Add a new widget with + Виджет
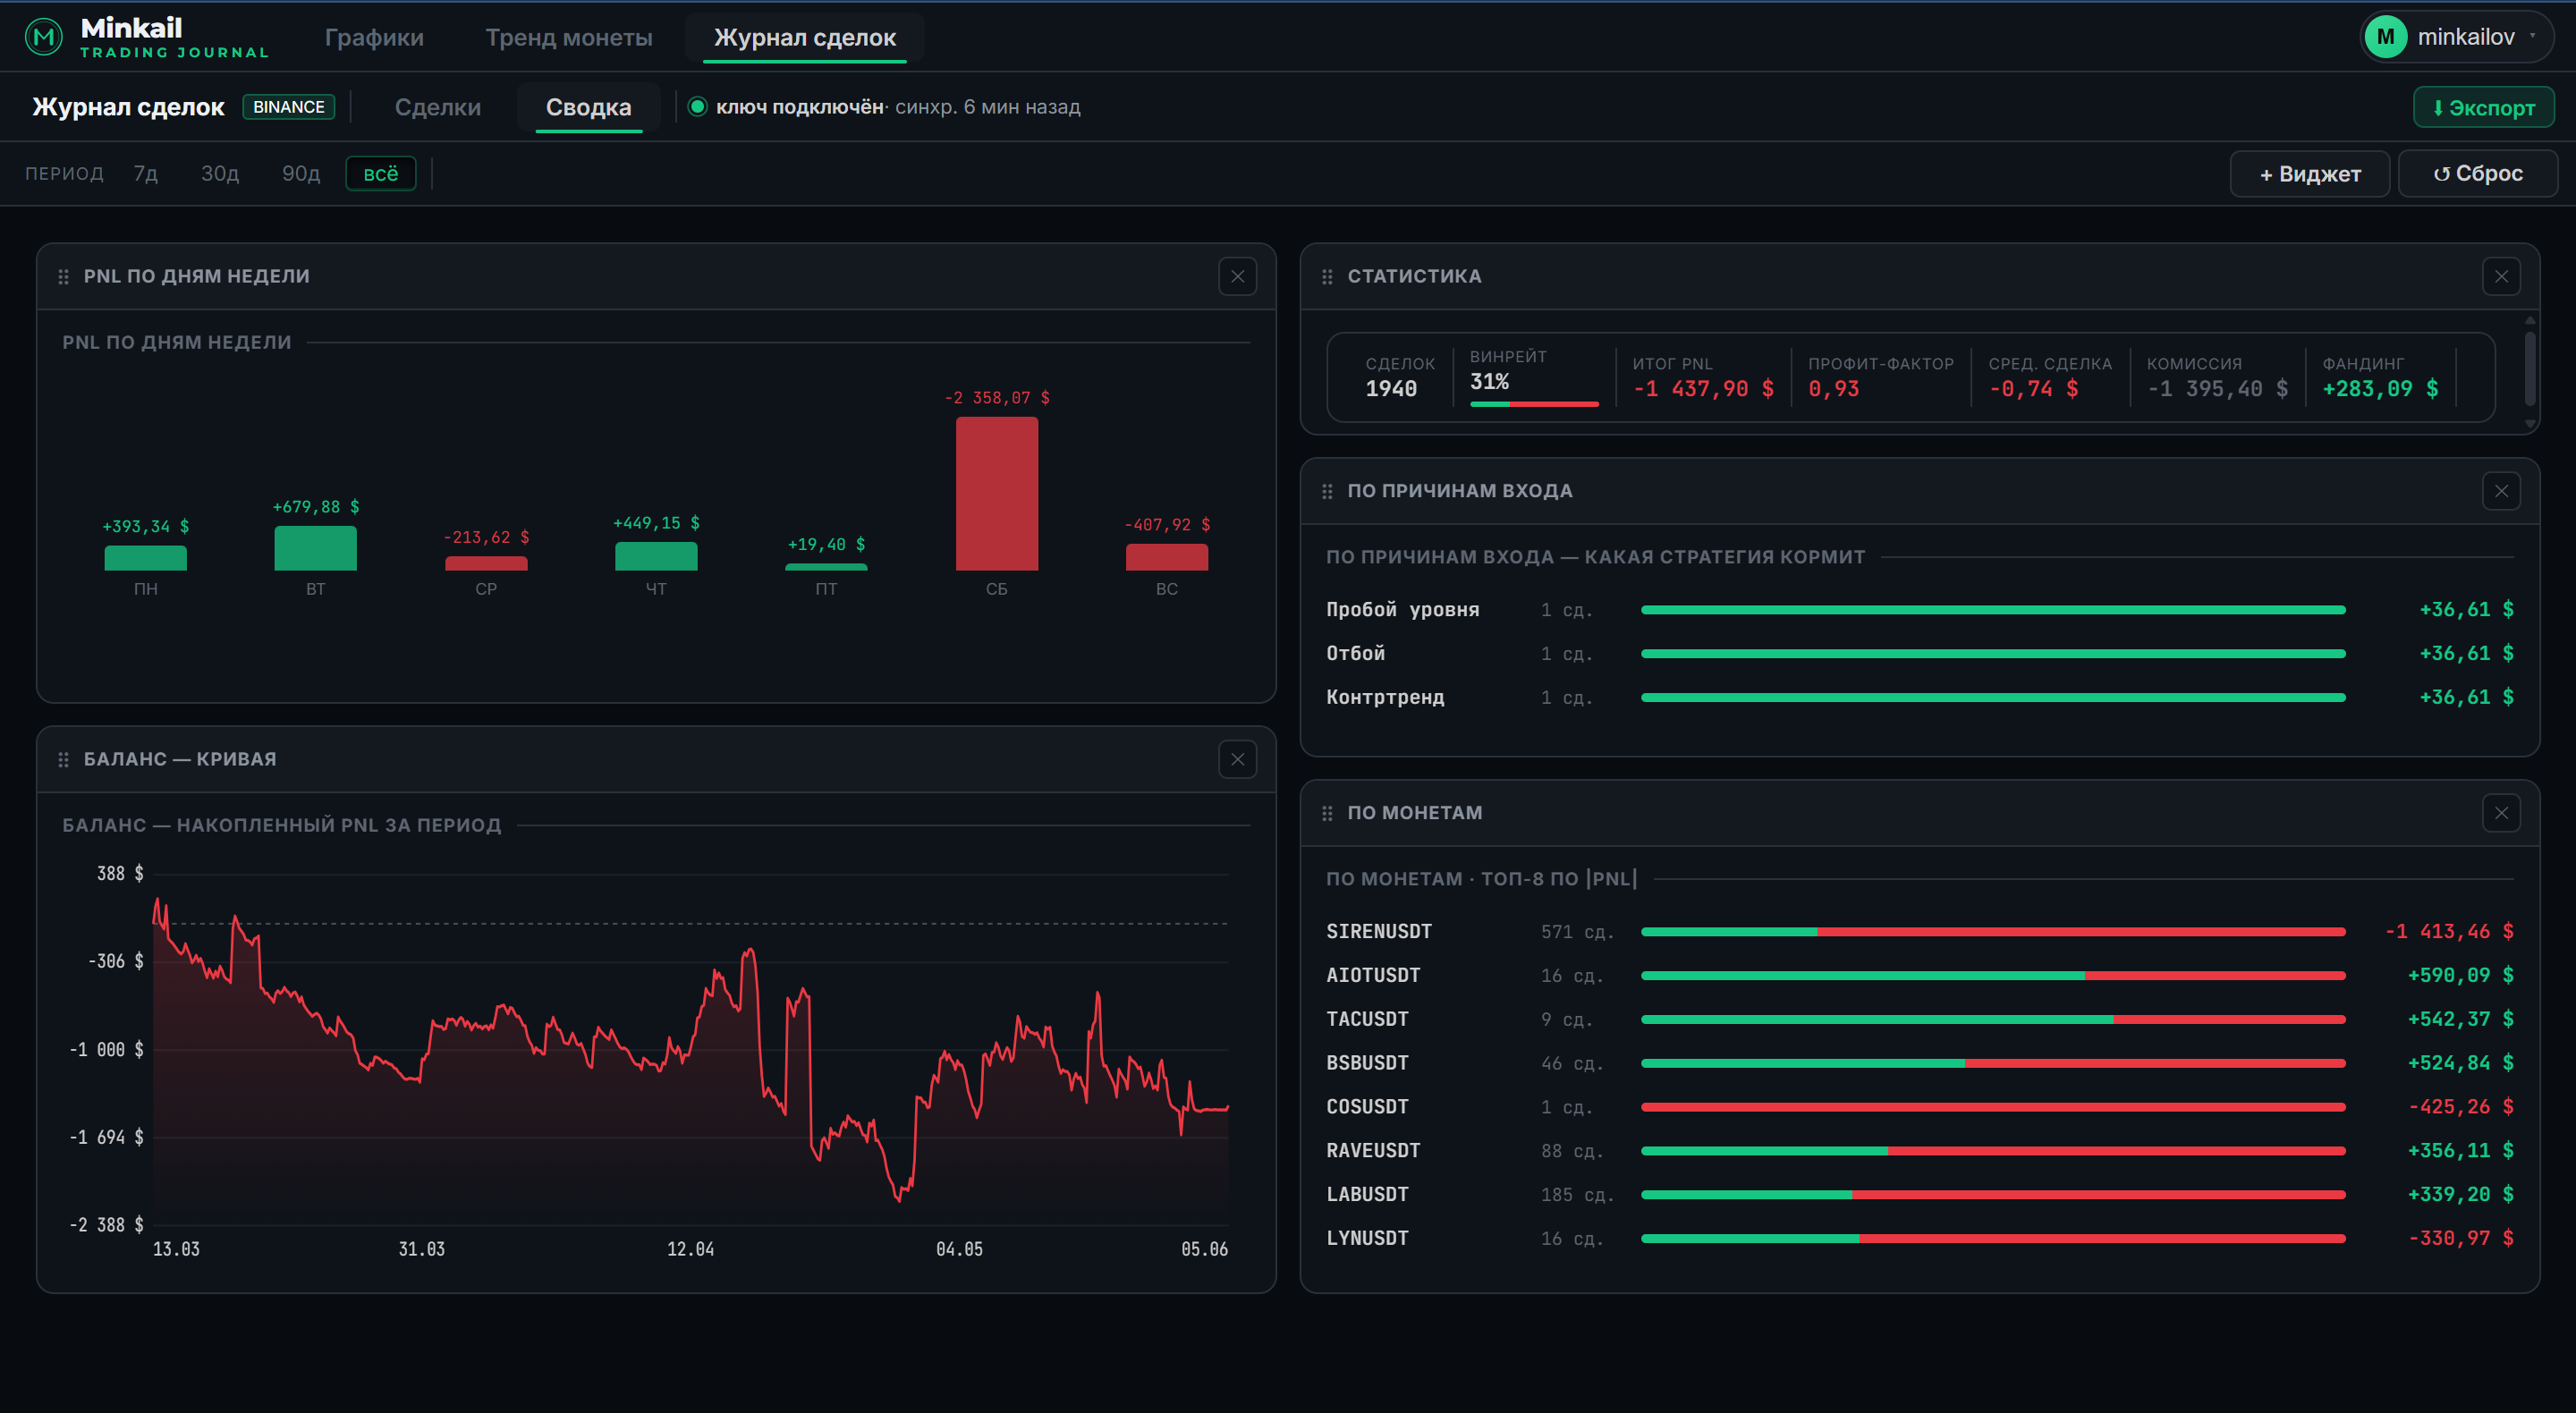The image size is (2576, 1413). tap(2310, 173)
